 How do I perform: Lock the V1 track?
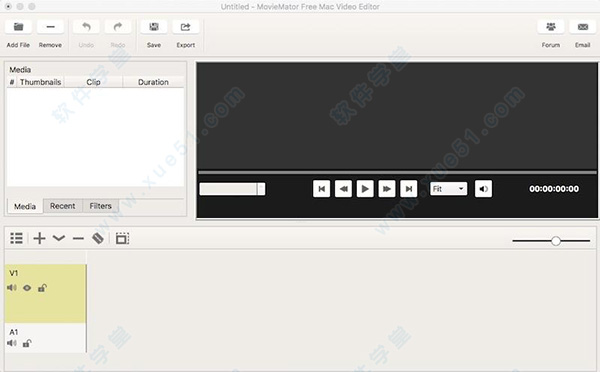[x=42, y=288]
